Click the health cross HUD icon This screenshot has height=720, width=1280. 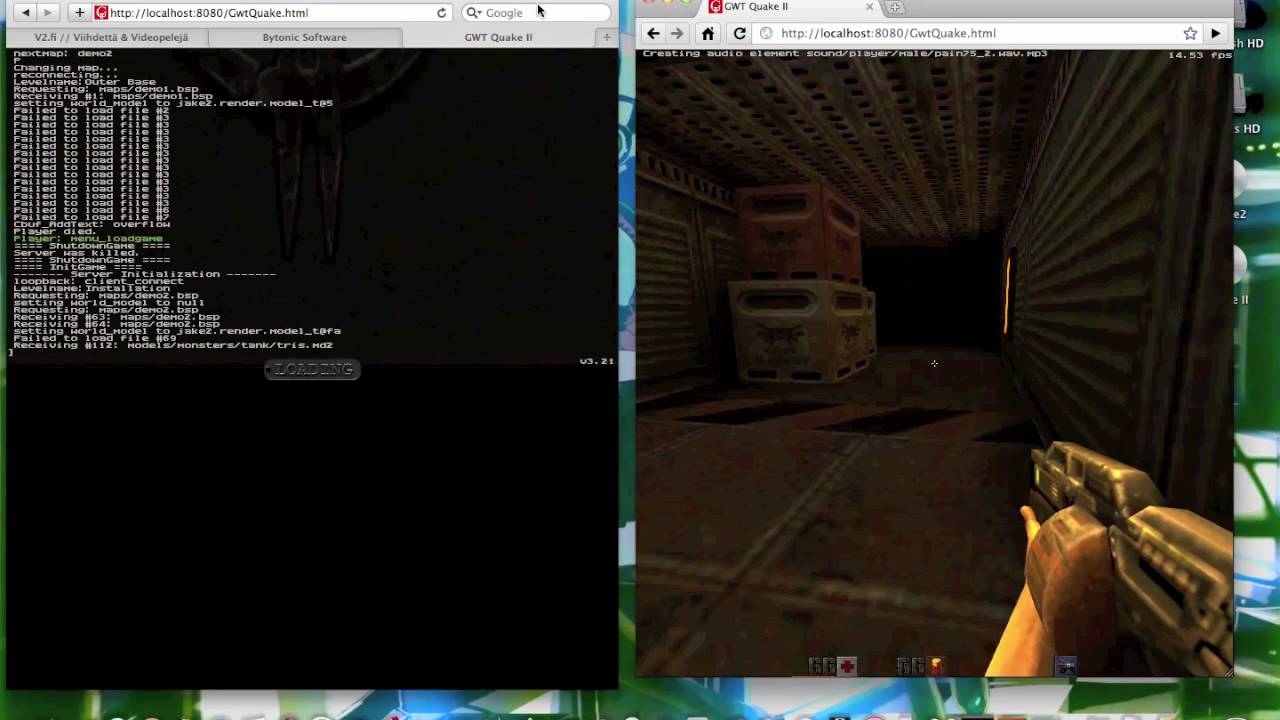pos(847,666)
